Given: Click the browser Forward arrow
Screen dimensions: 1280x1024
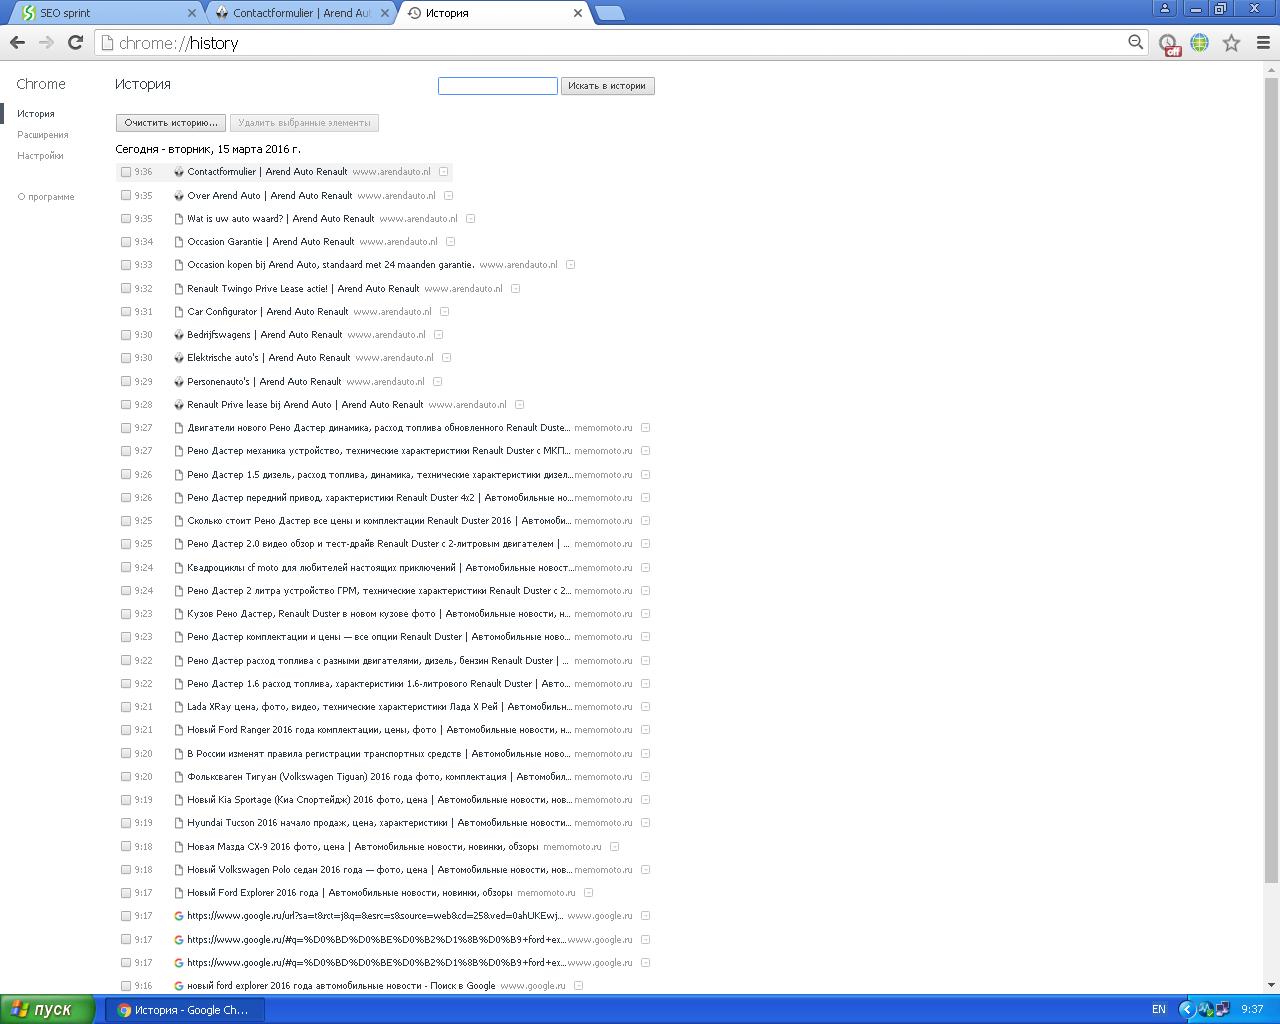Looking at the screenshot, I should pyautogui.click(x=46, y=43).
